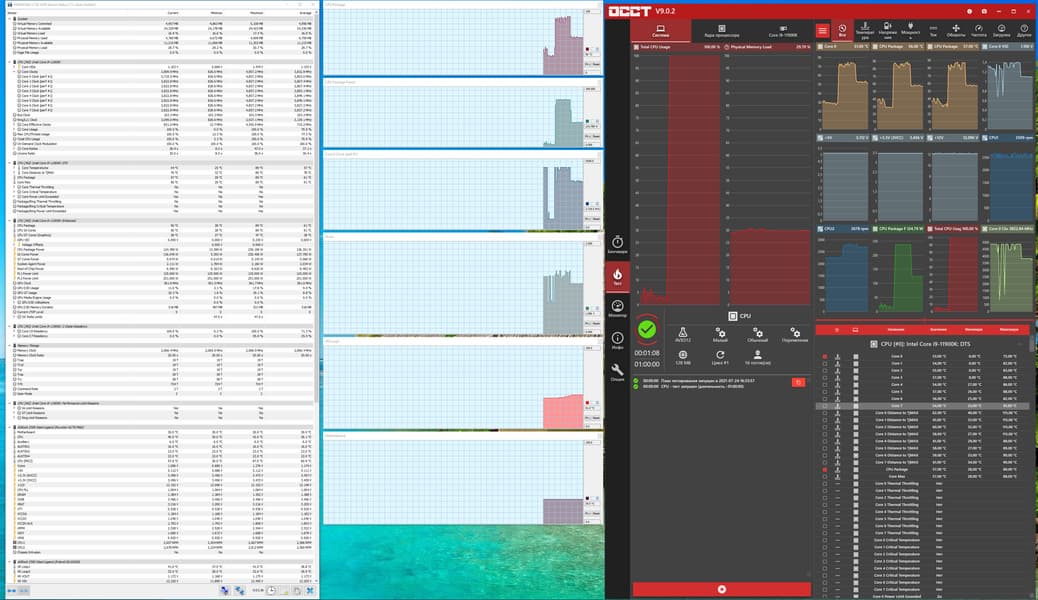Click the close X icon in HWiNFO bottom toolbar
This screenshot has width=1038, height=600.
click(310, 590)
